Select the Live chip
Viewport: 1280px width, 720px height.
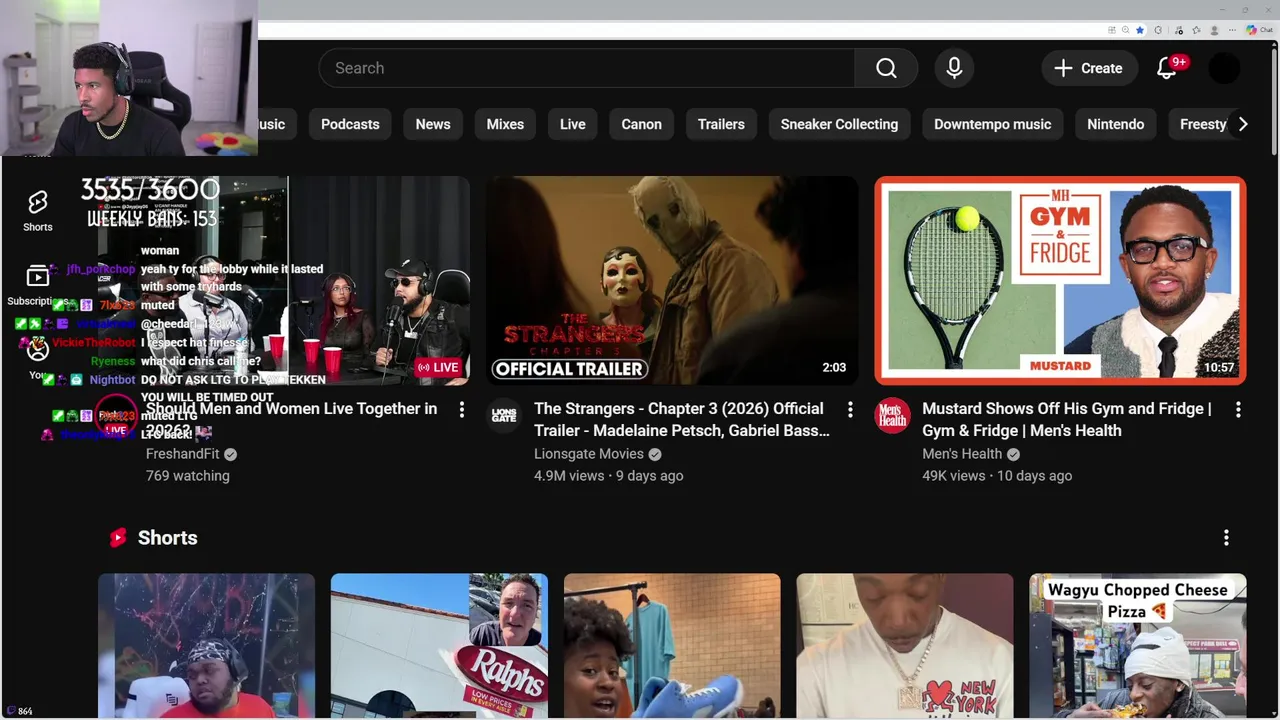click(x=573, y=124)
